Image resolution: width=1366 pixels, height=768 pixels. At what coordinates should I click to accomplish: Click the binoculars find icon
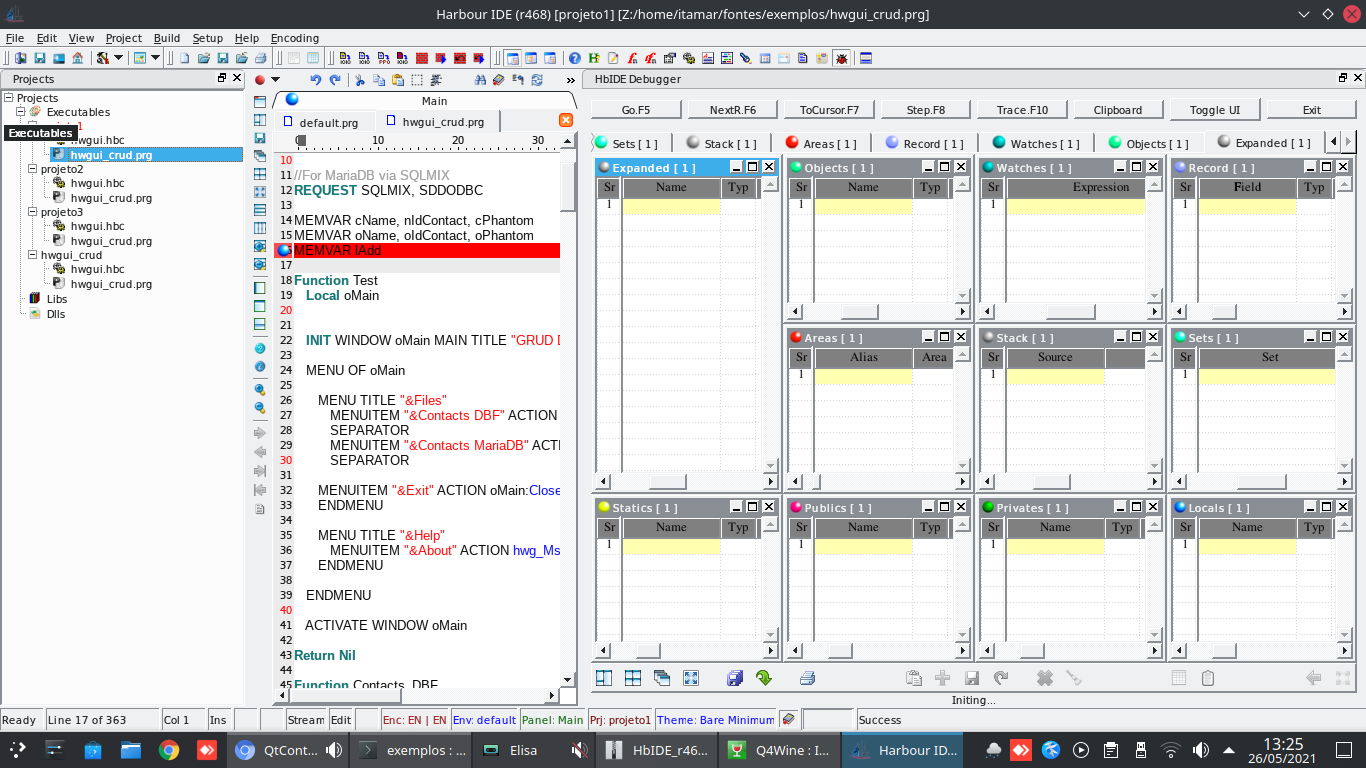click(480, 80)
